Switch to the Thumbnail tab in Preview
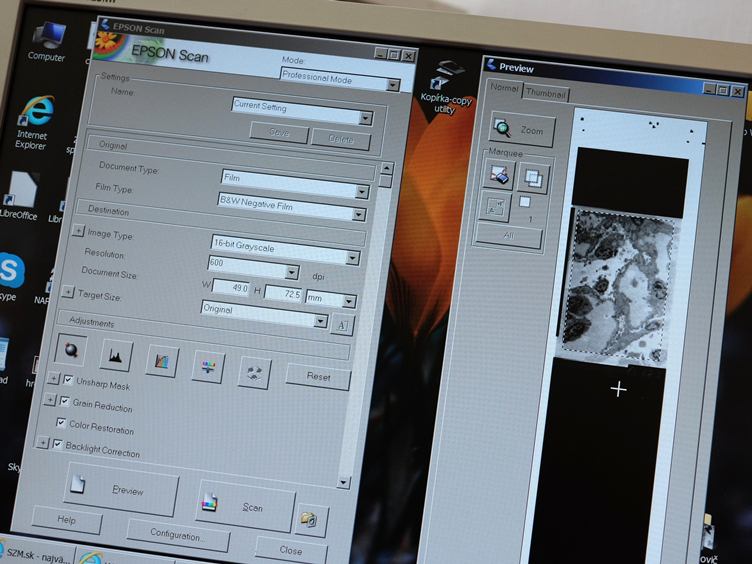752x564 pixels. [x=546, y=93]
